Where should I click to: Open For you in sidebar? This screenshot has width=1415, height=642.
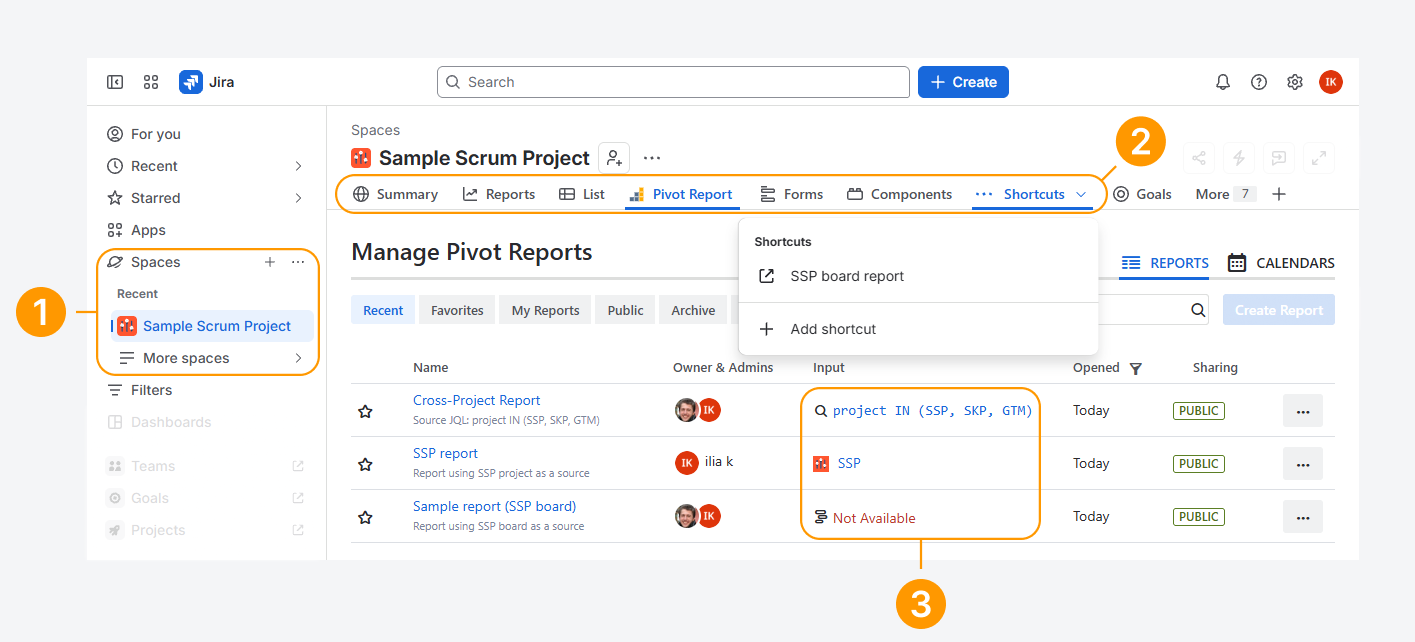[x=156, y=134]
